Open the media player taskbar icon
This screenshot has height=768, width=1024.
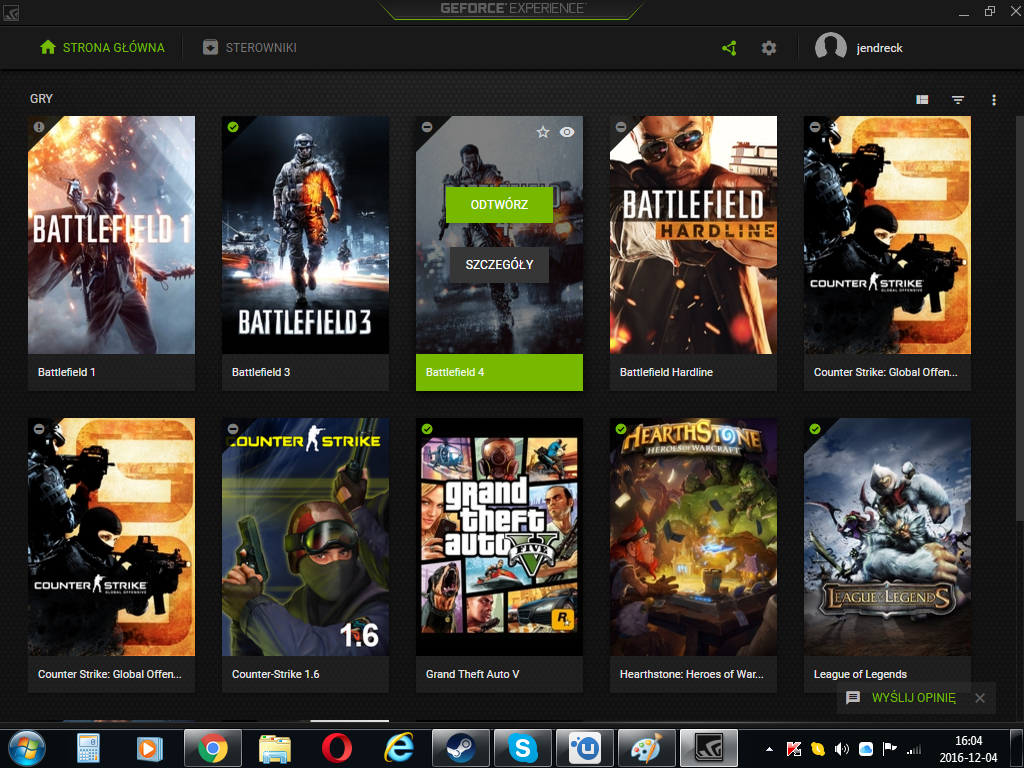(x=149, y=748)
